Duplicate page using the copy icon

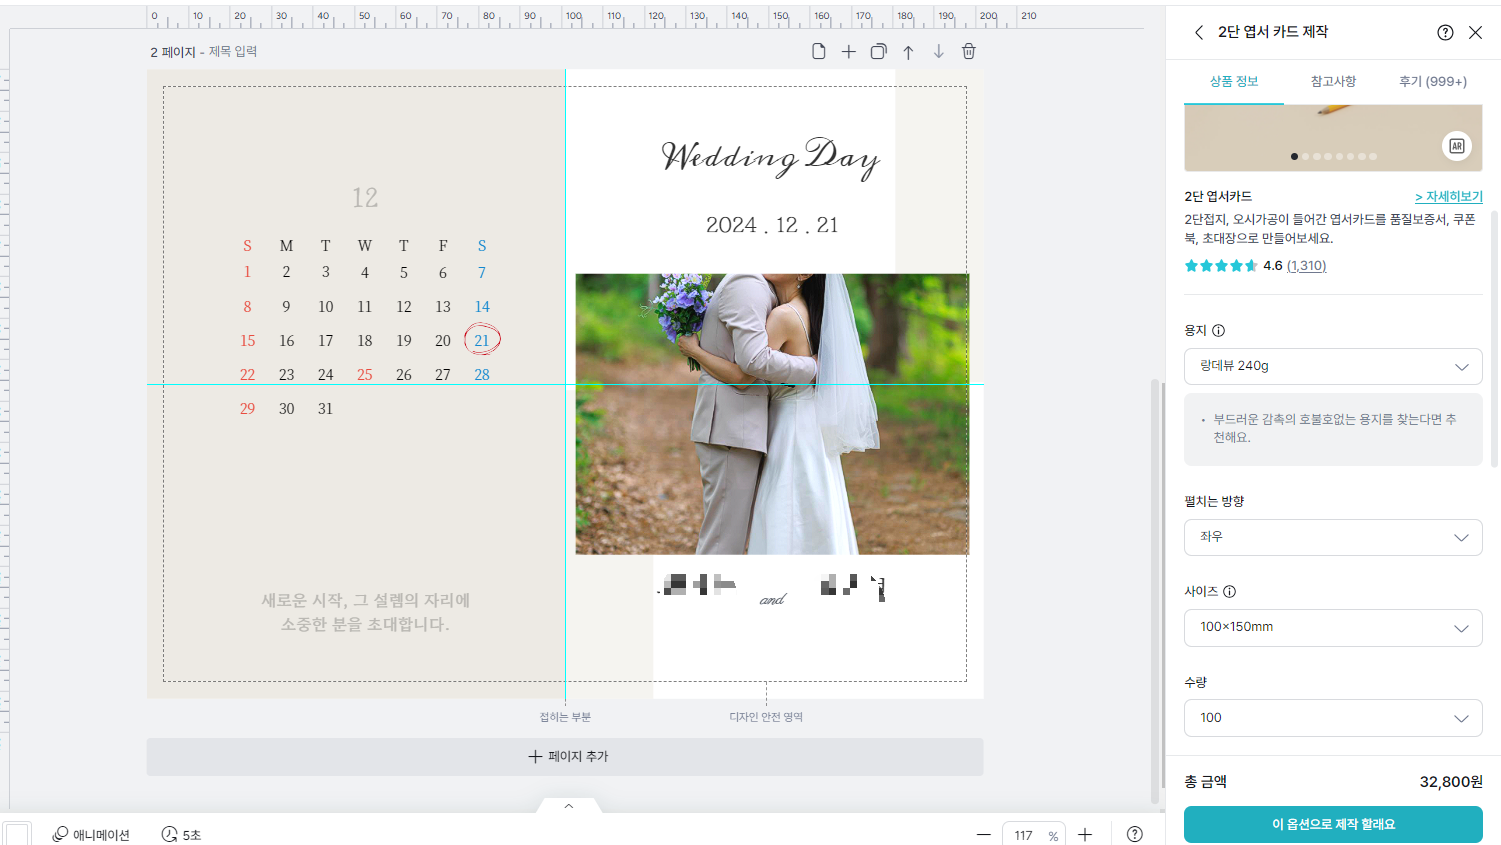[x=878, y=51]
